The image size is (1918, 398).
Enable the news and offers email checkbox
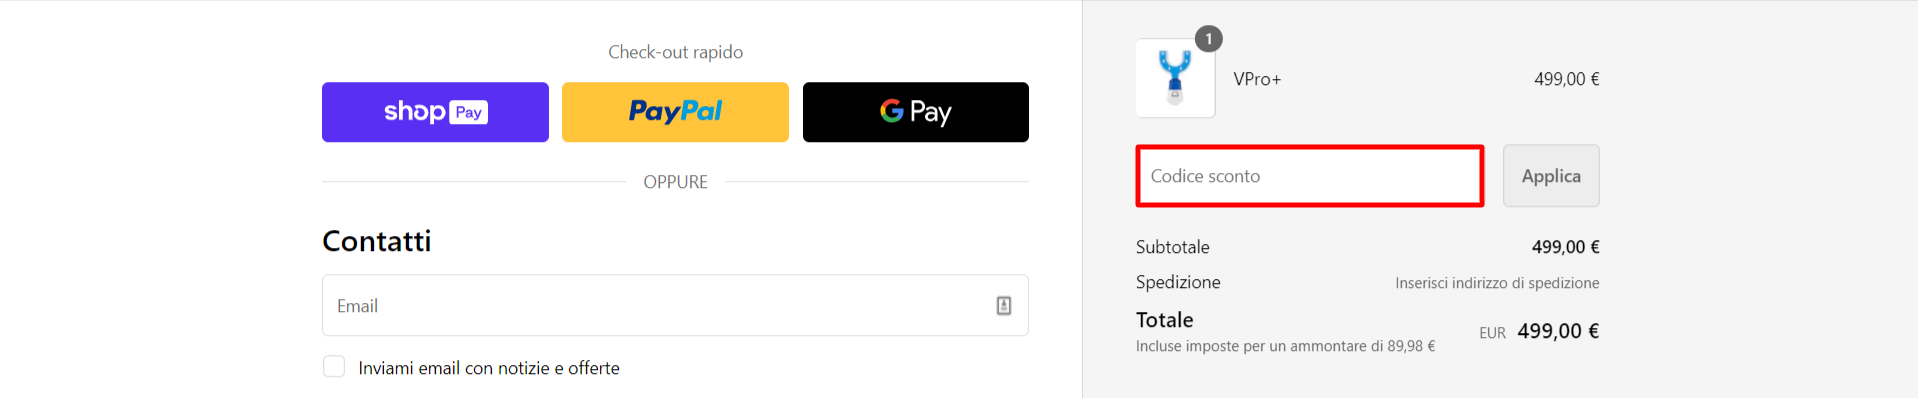334,367
